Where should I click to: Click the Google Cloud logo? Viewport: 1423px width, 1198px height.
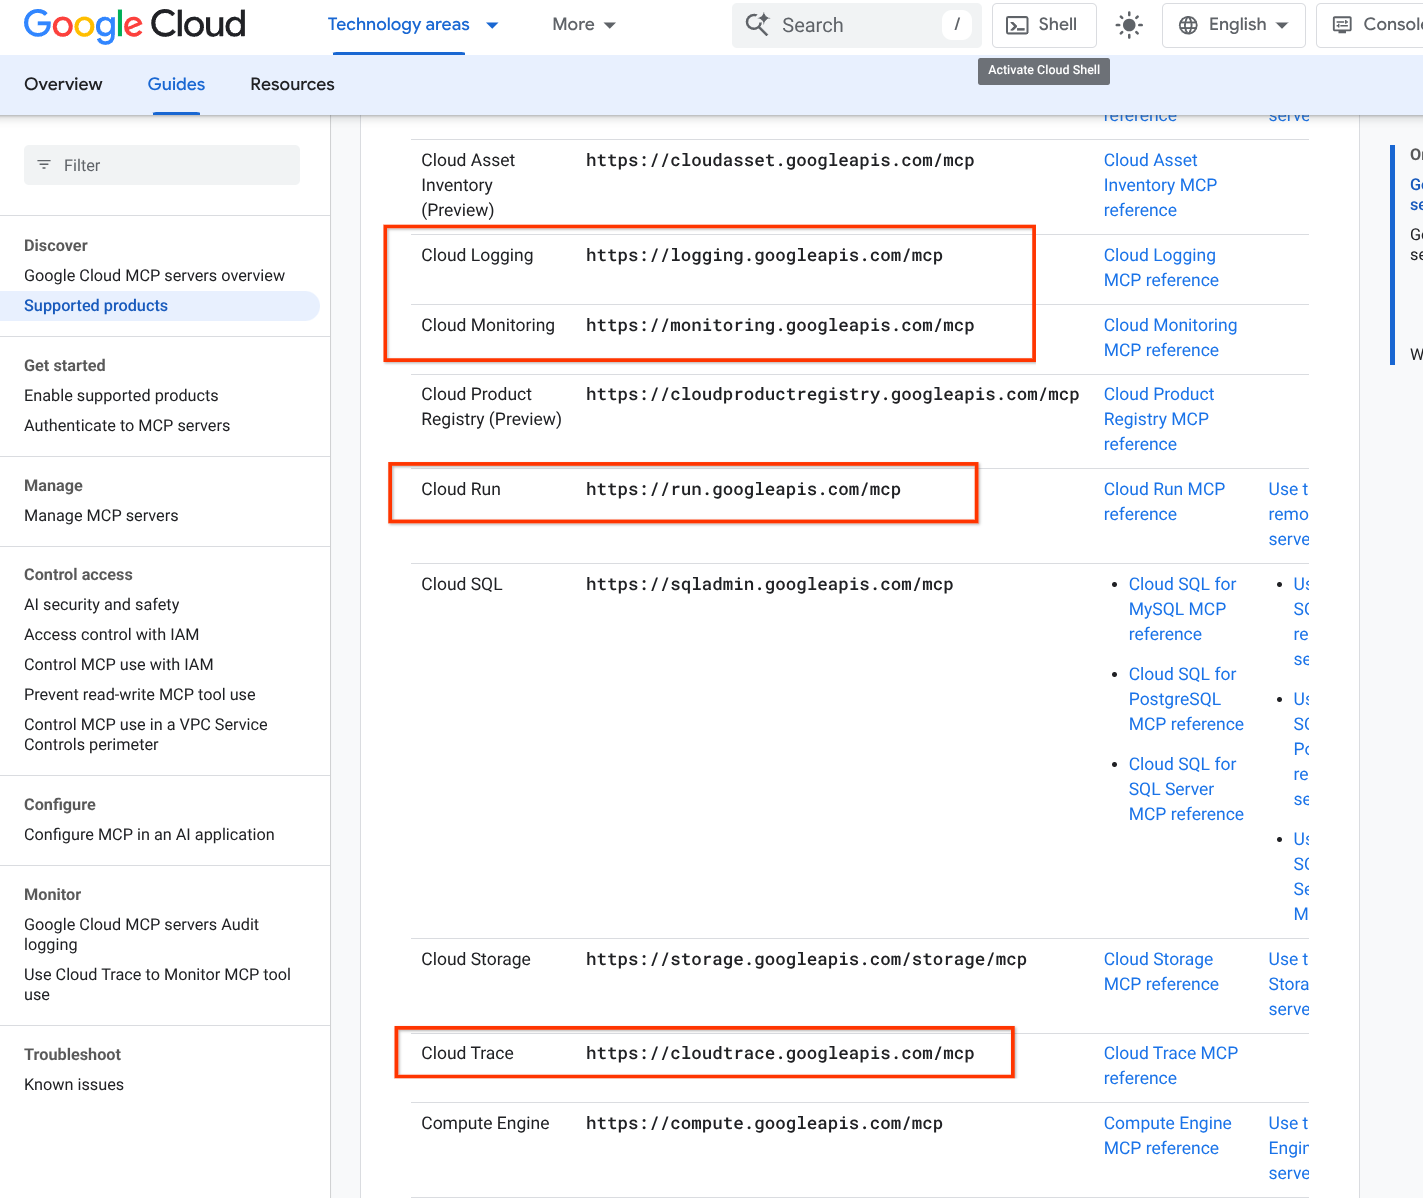(135, 25)
